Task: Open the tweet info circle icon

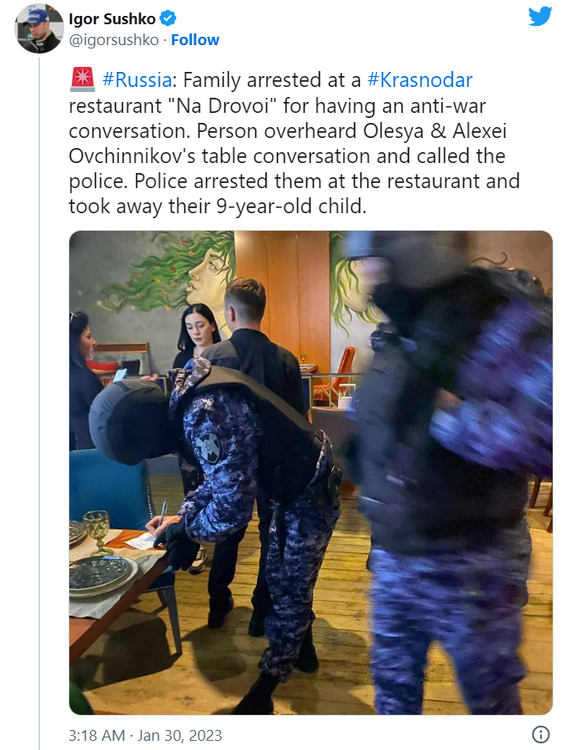Action: pyautogui.click(x=541, y=735)
